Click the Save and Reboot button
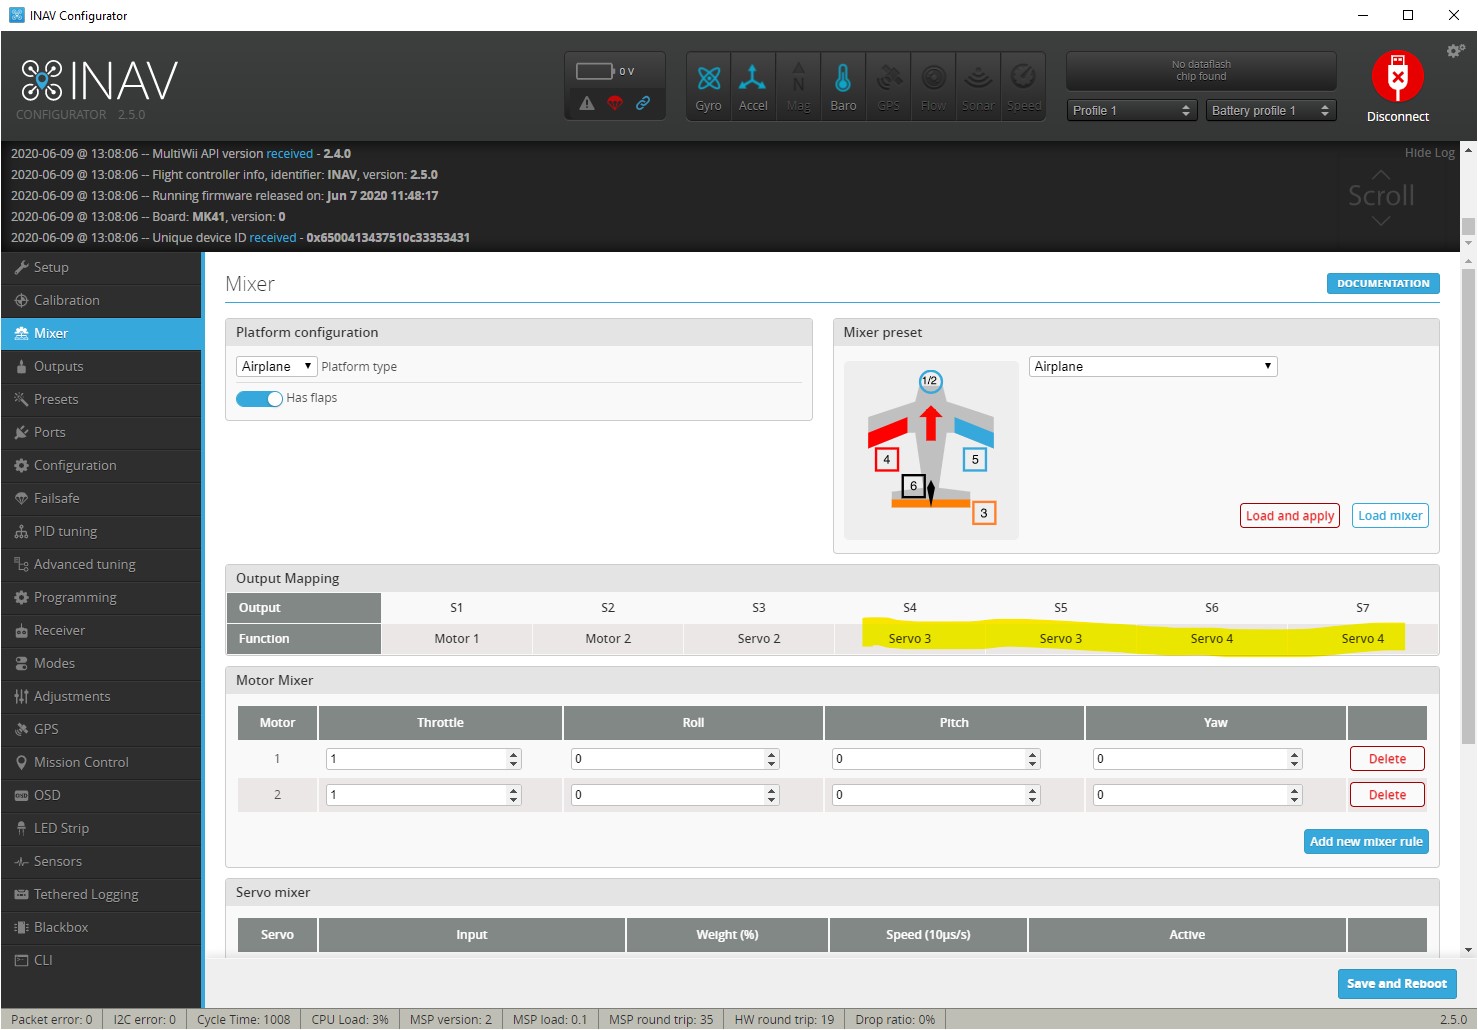 click(x=1396, y=983)
